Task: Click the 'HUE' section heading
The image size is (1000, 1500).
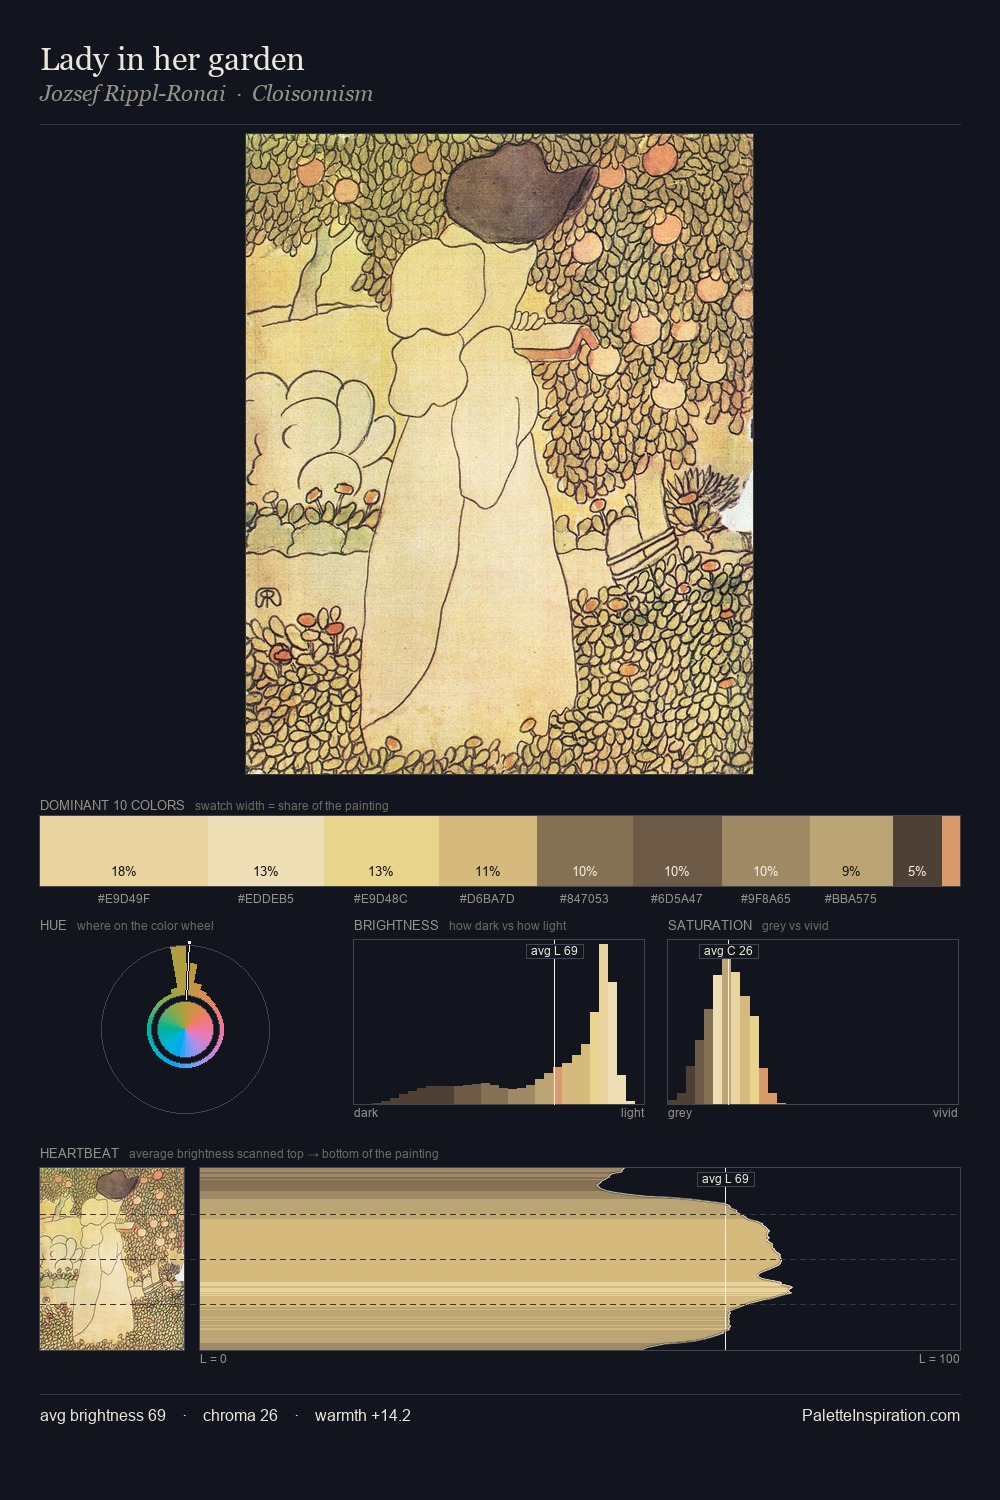Action: (x=53, y=925)
